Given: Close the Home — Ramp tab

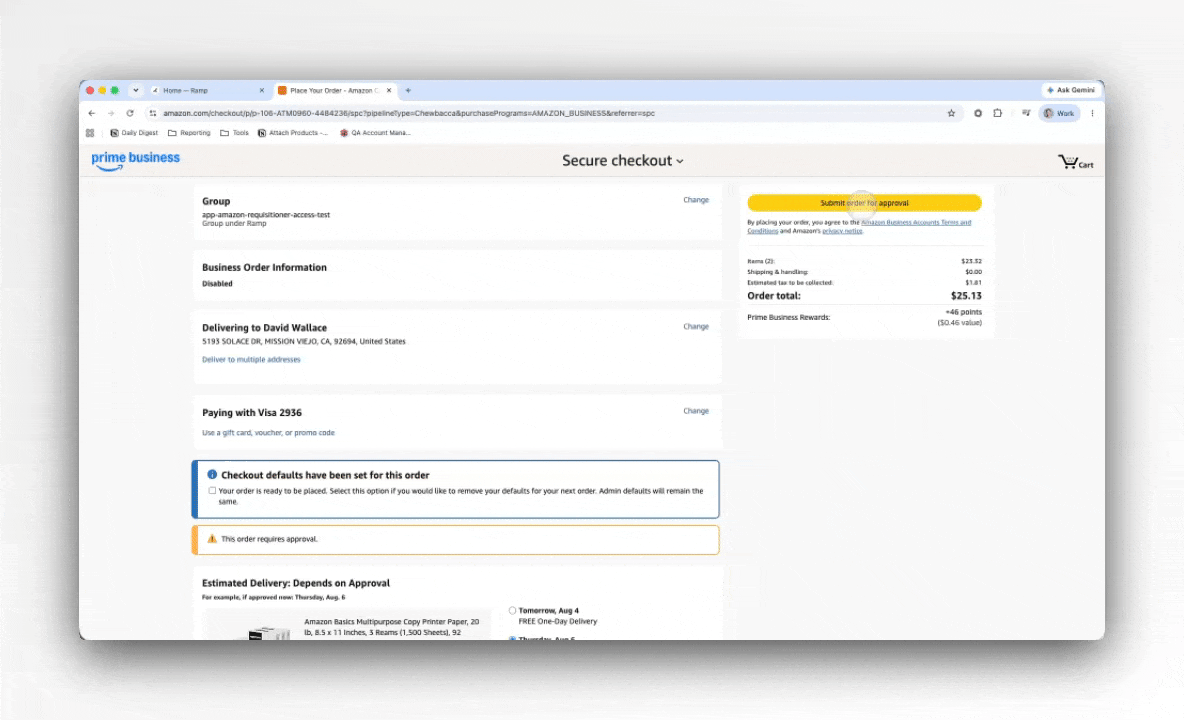Looking at the screenshot, I should tap(262, 91).
